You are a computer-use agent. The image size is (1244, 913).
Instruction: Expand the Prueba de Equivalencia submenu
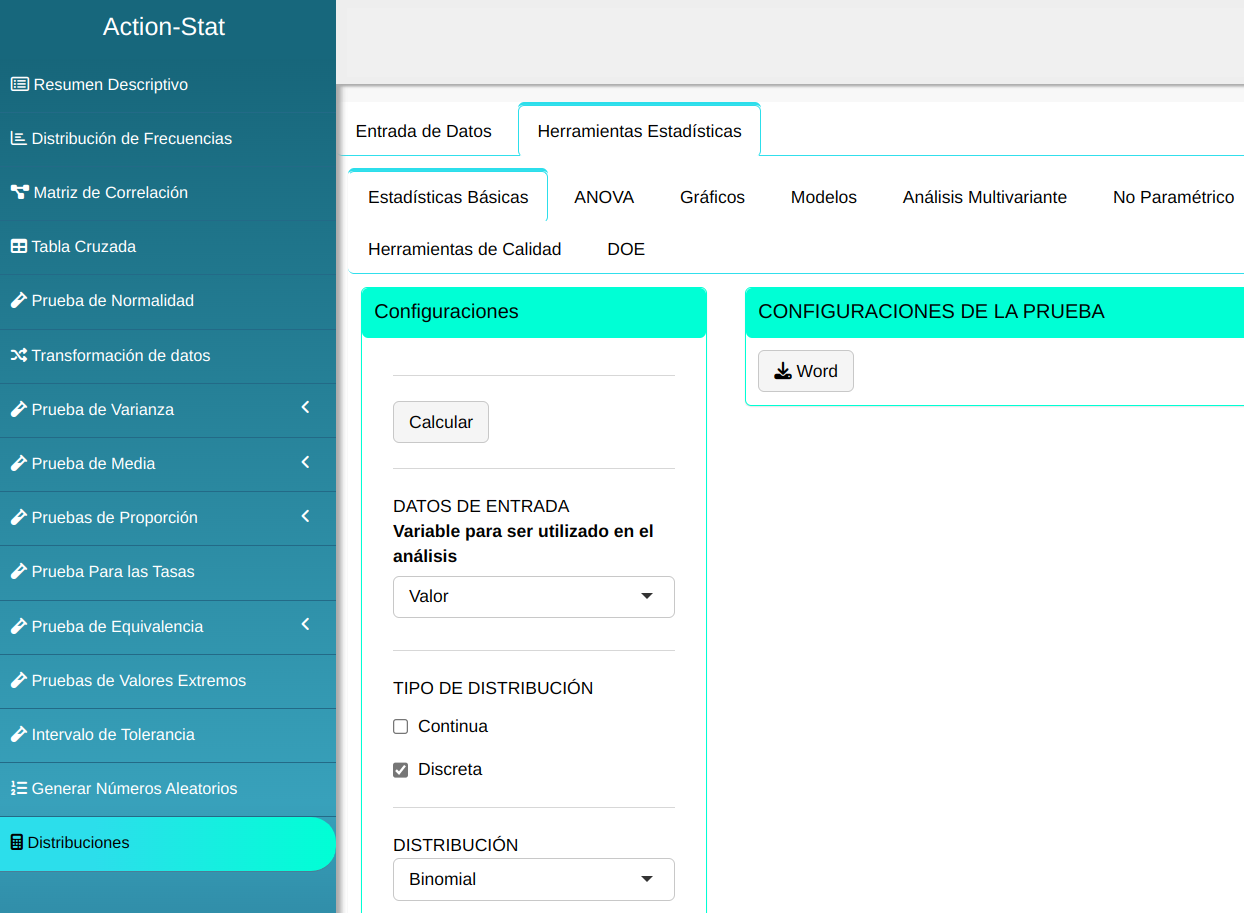pos(305,625)
